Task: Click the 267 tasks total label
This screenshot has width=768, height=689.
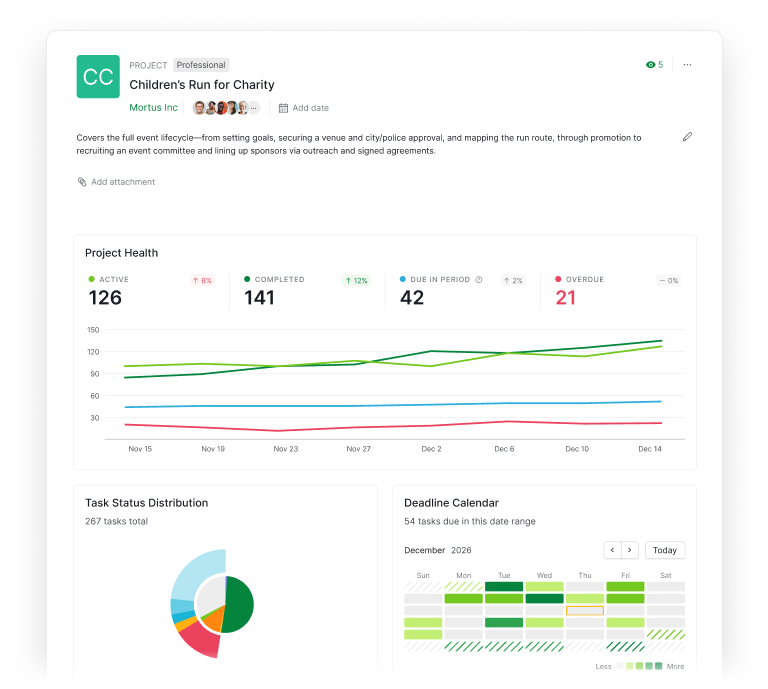Action: click(x=116, y=521)
